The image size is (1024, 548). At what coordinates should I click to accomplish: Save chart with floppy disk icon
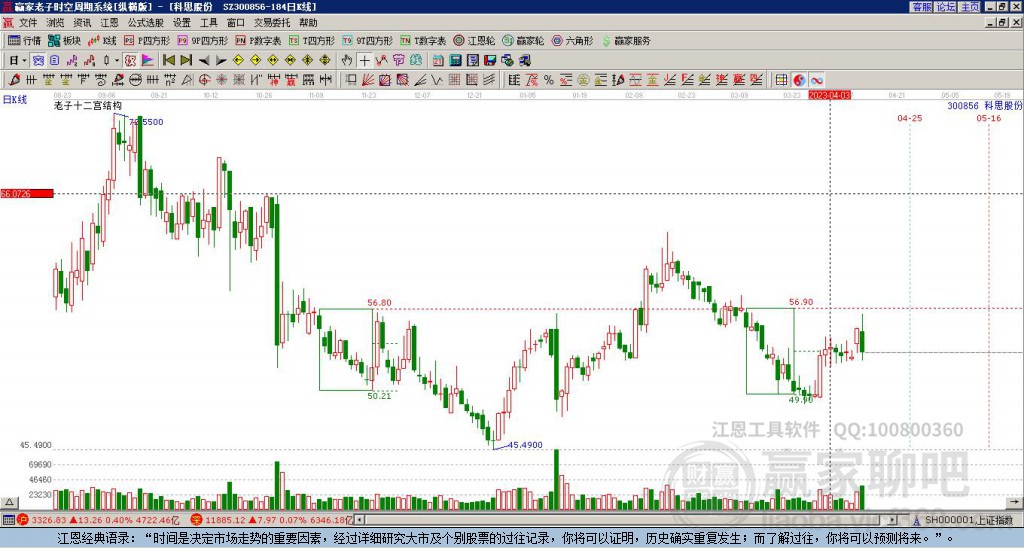tap(490, 60)
